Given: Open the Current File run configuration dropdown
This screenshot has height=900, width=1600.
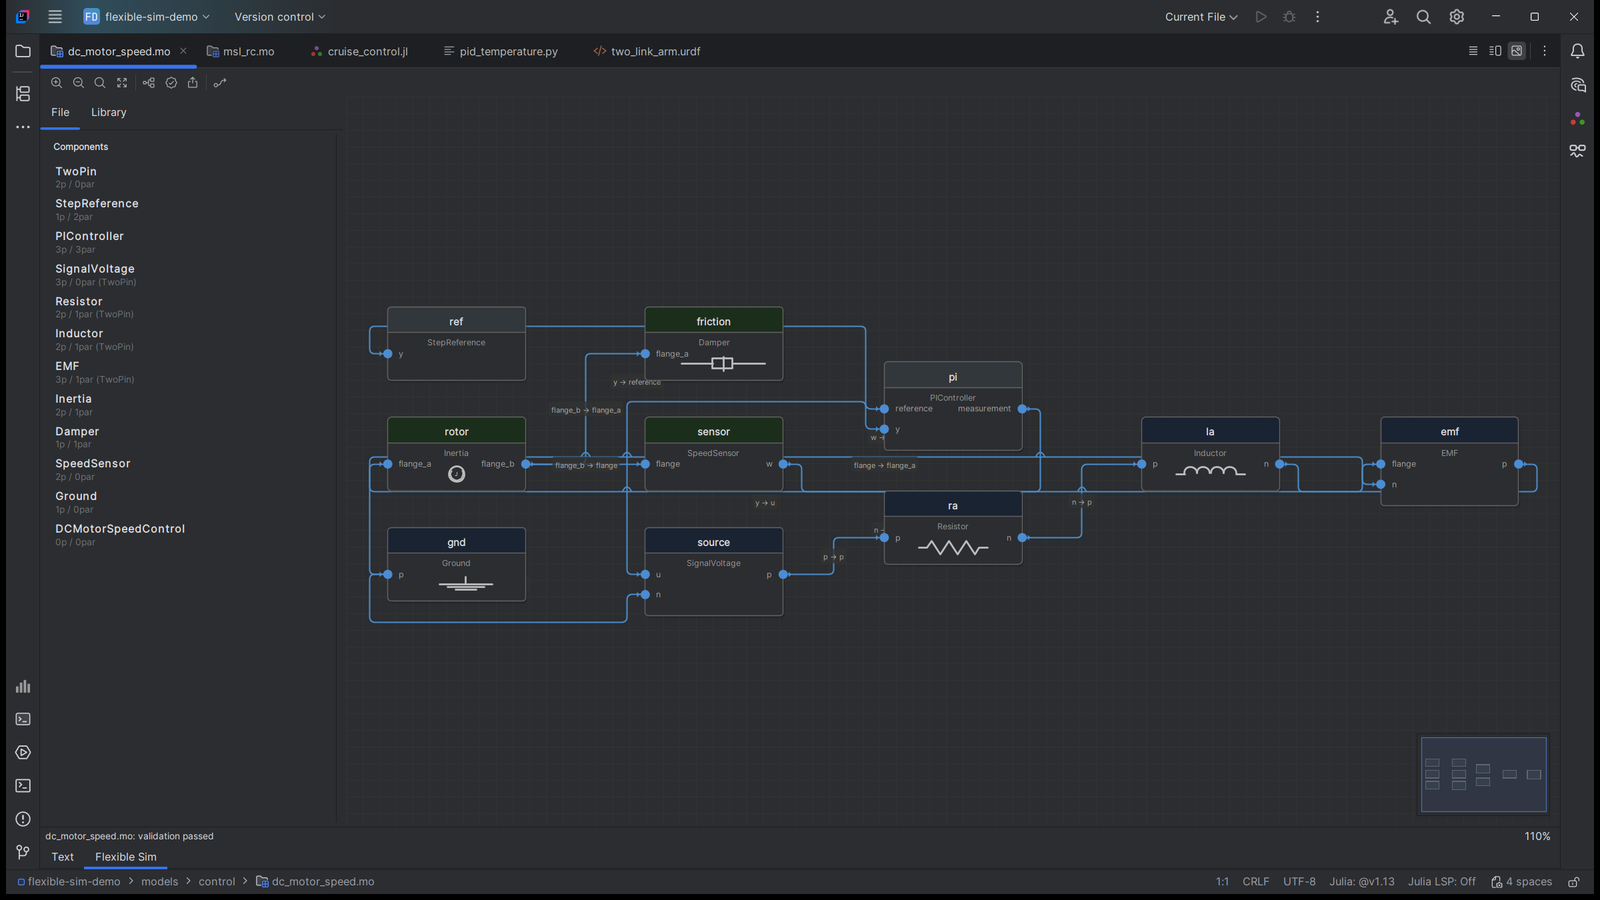Looking at the screenshot, I should click(1201, 17).
